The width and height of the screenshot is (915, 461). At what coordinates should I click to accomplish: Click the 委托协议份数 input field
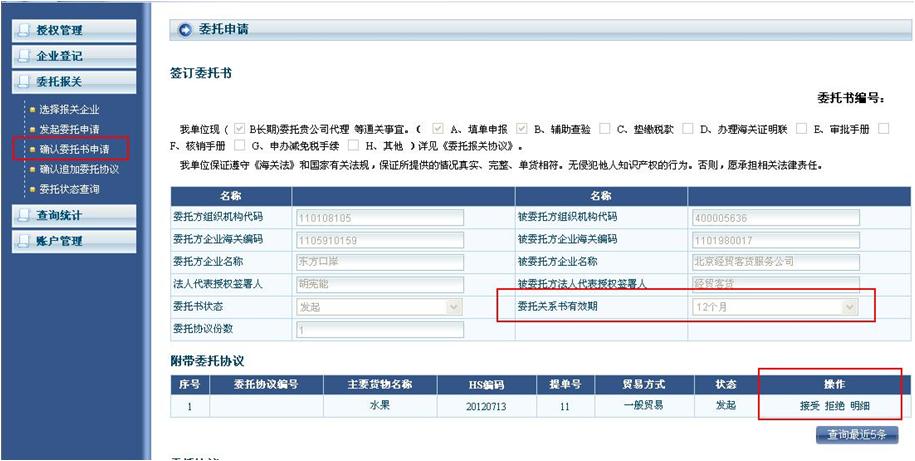coord(378,329)
